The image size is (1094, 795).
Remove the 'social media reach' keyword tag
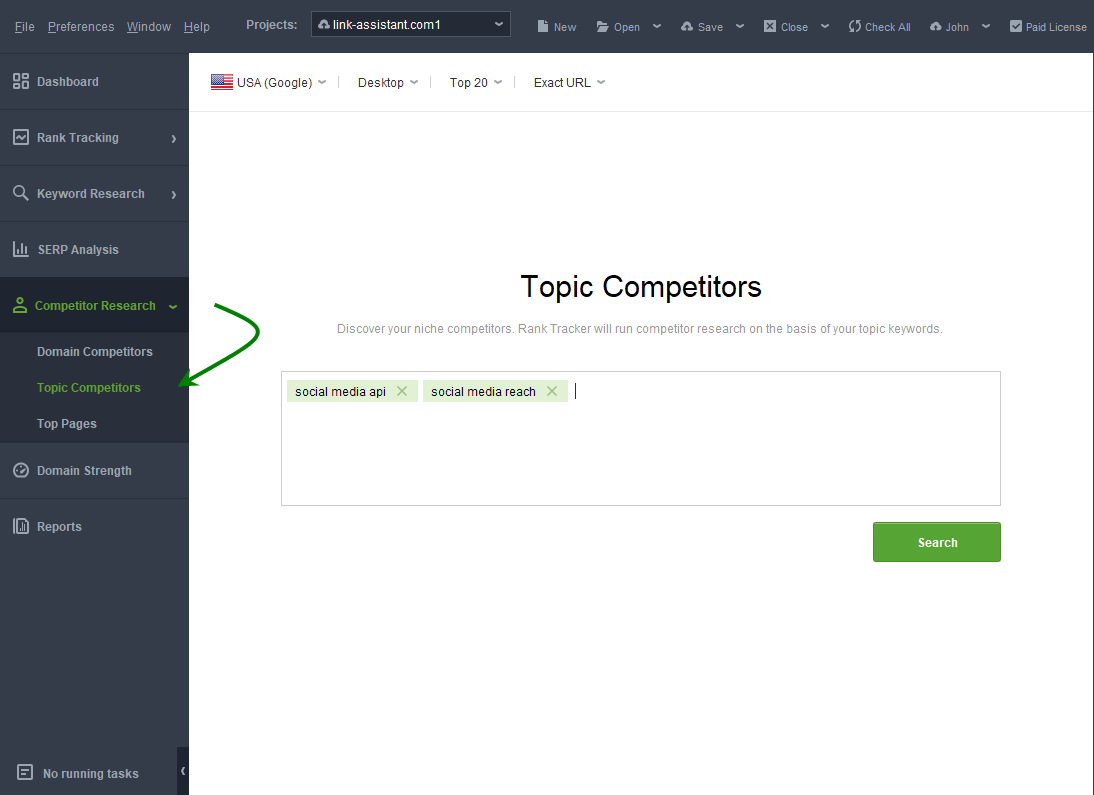point(552,392)
